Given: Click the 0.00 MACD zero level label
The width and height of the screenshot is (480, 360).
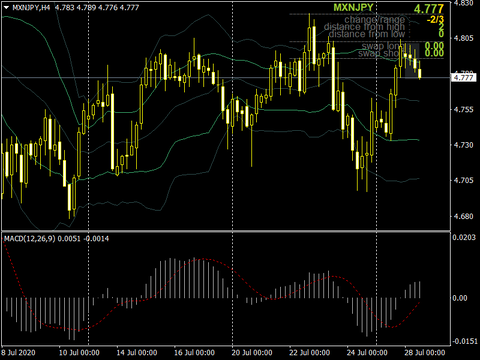Looking at the screenshot, I should click(x=459, y=298).
